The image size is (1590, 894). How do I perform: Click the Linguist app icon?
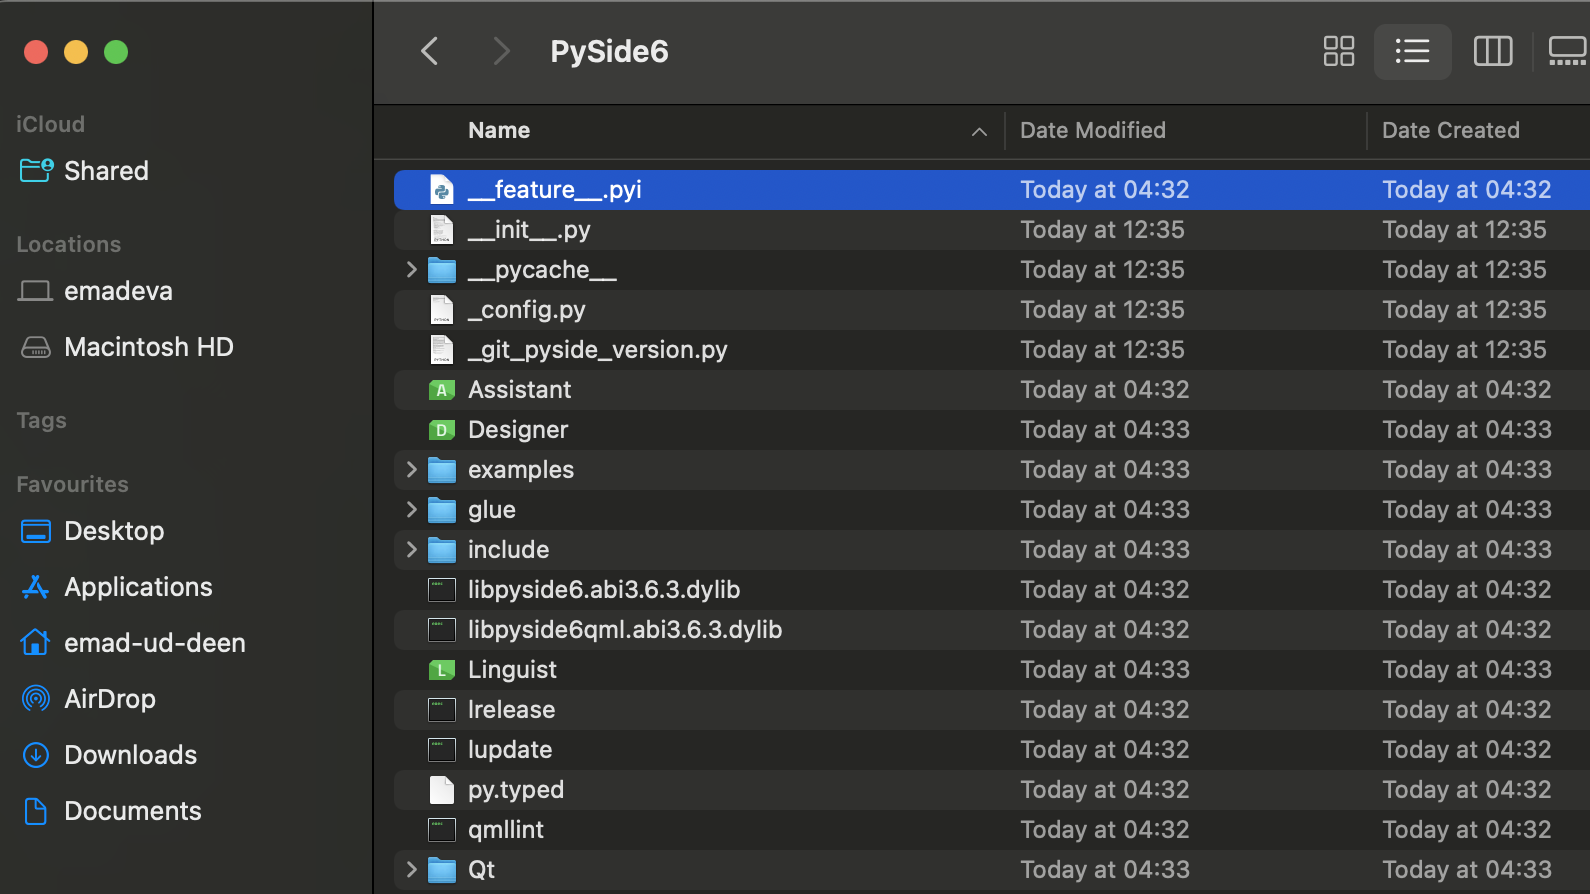[x=442, y=670]
